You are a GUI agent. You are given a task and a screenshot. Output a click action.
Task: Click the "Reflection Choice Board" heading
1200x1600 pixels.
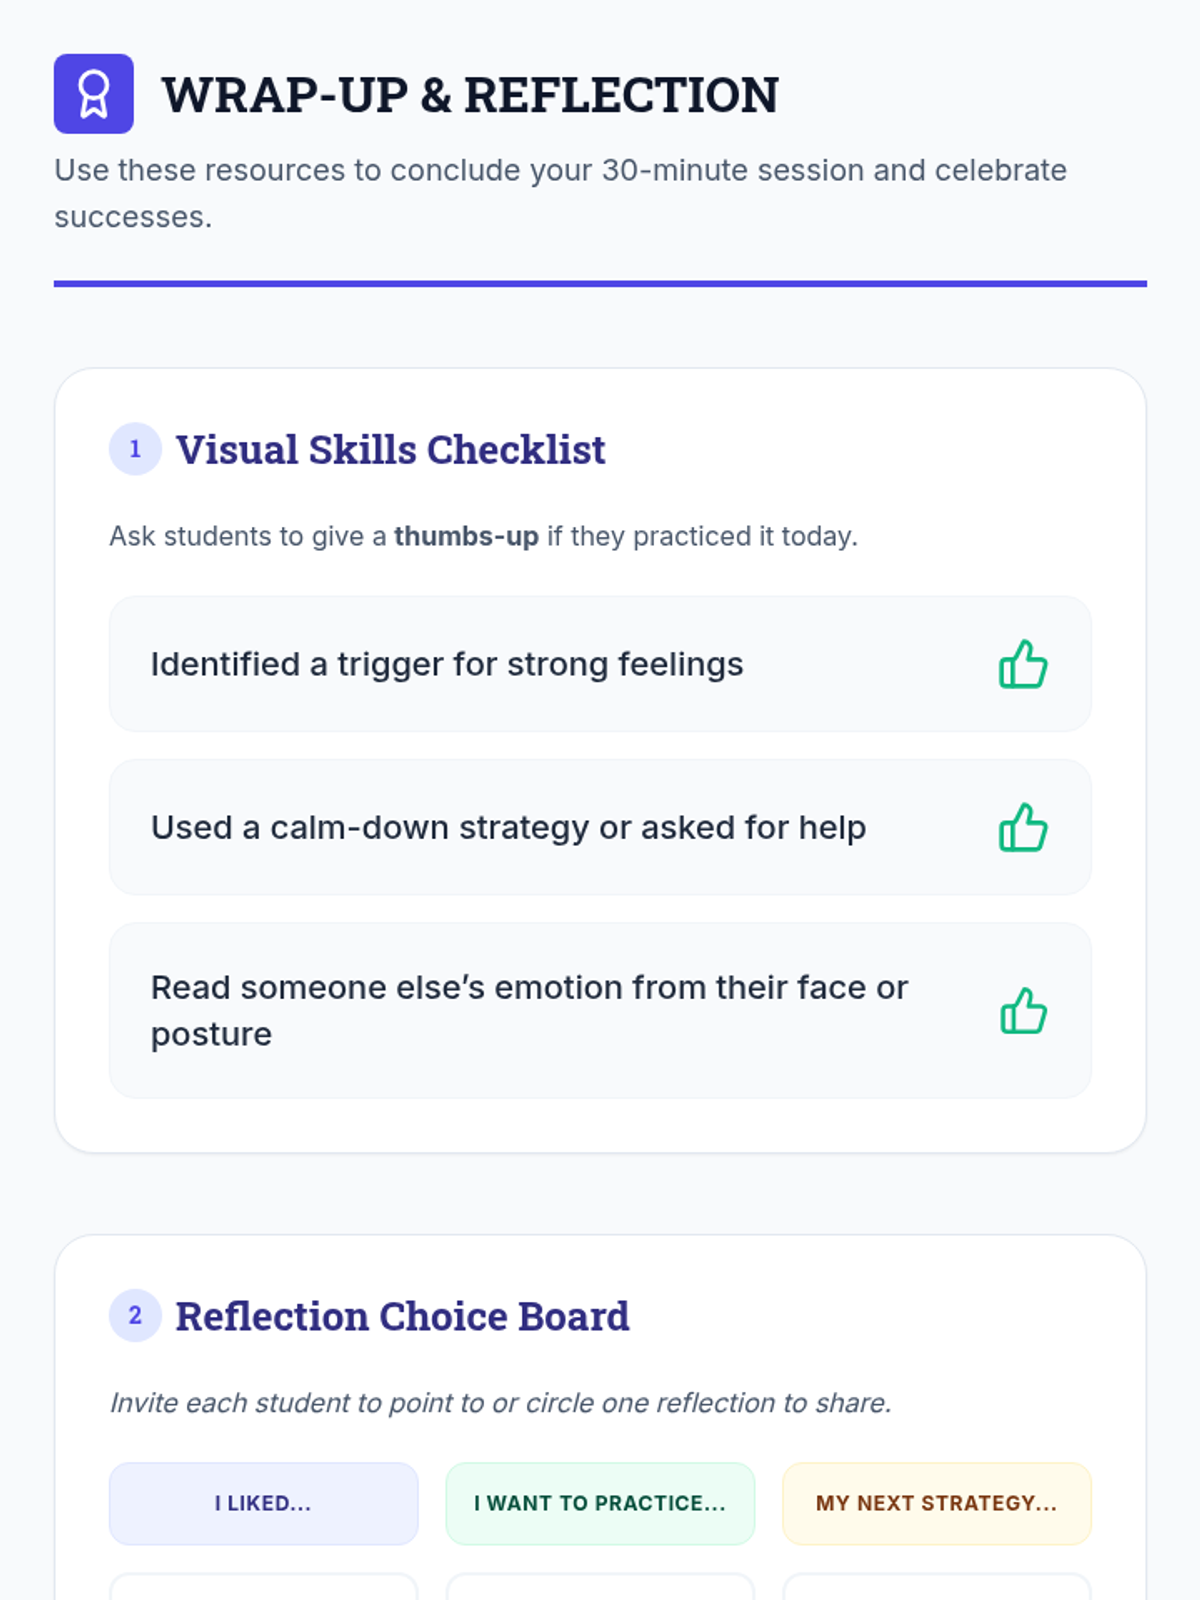coord(403,1317)
